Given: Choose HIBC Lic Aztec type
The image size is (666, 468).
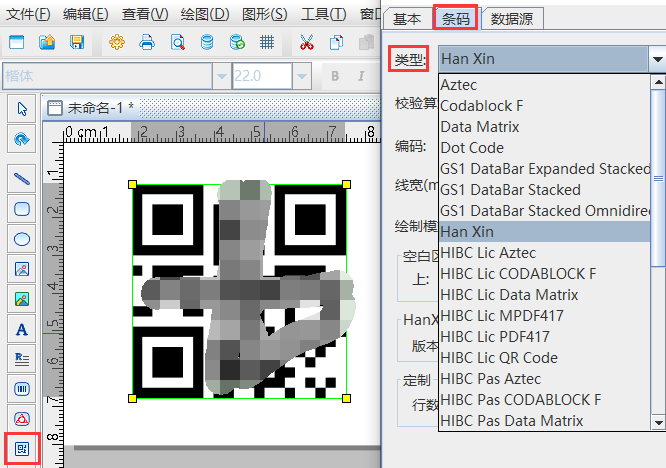Looking at the screenshot, I should coord(545,253).
